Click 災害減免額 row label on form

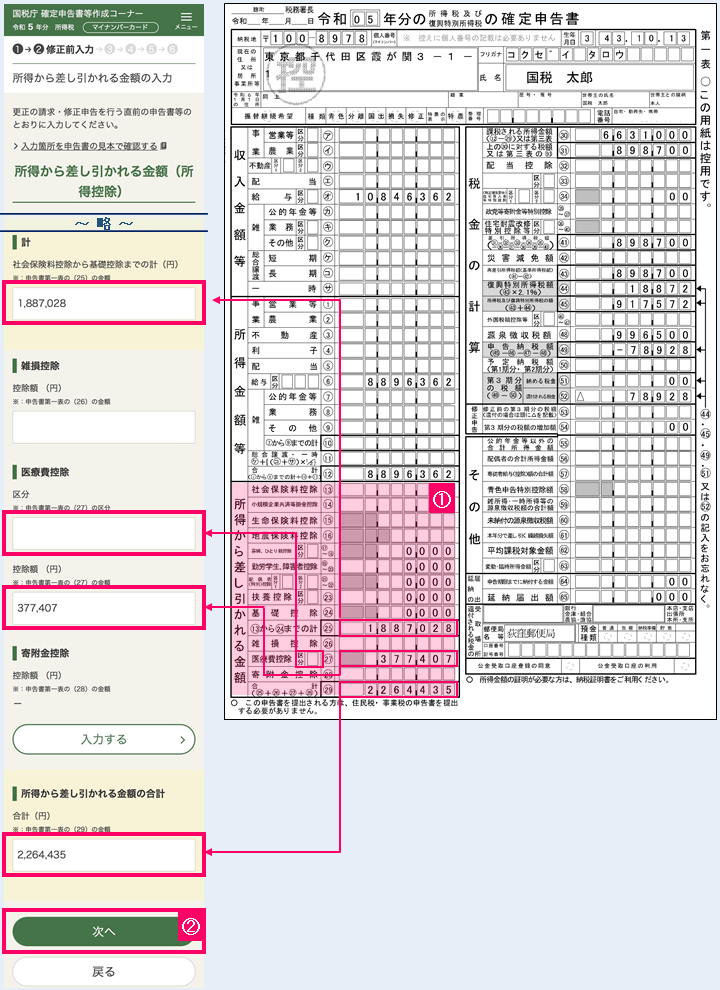519,258
